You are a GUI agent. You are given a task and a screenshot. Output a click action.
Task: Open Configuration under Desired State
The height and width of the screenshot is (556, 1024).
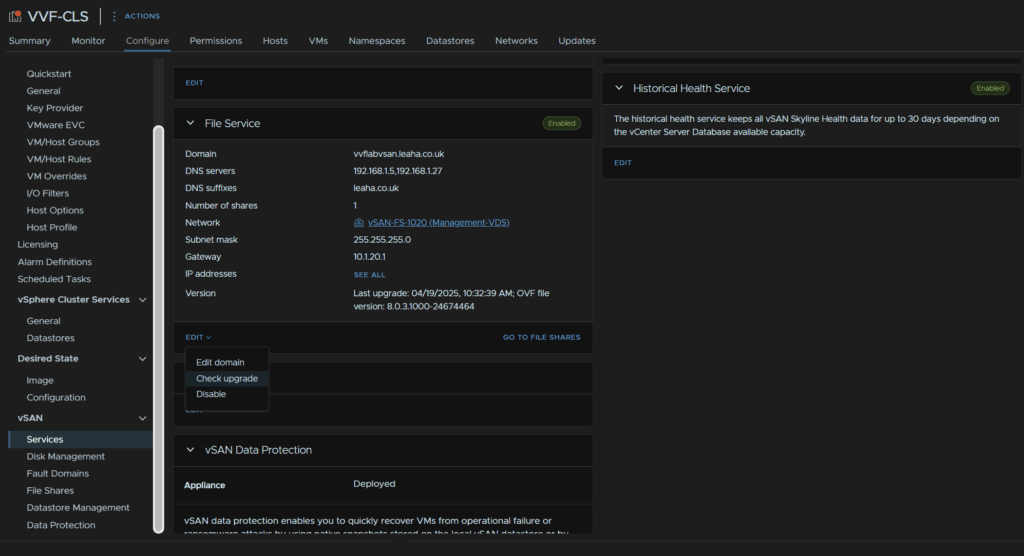56,397
